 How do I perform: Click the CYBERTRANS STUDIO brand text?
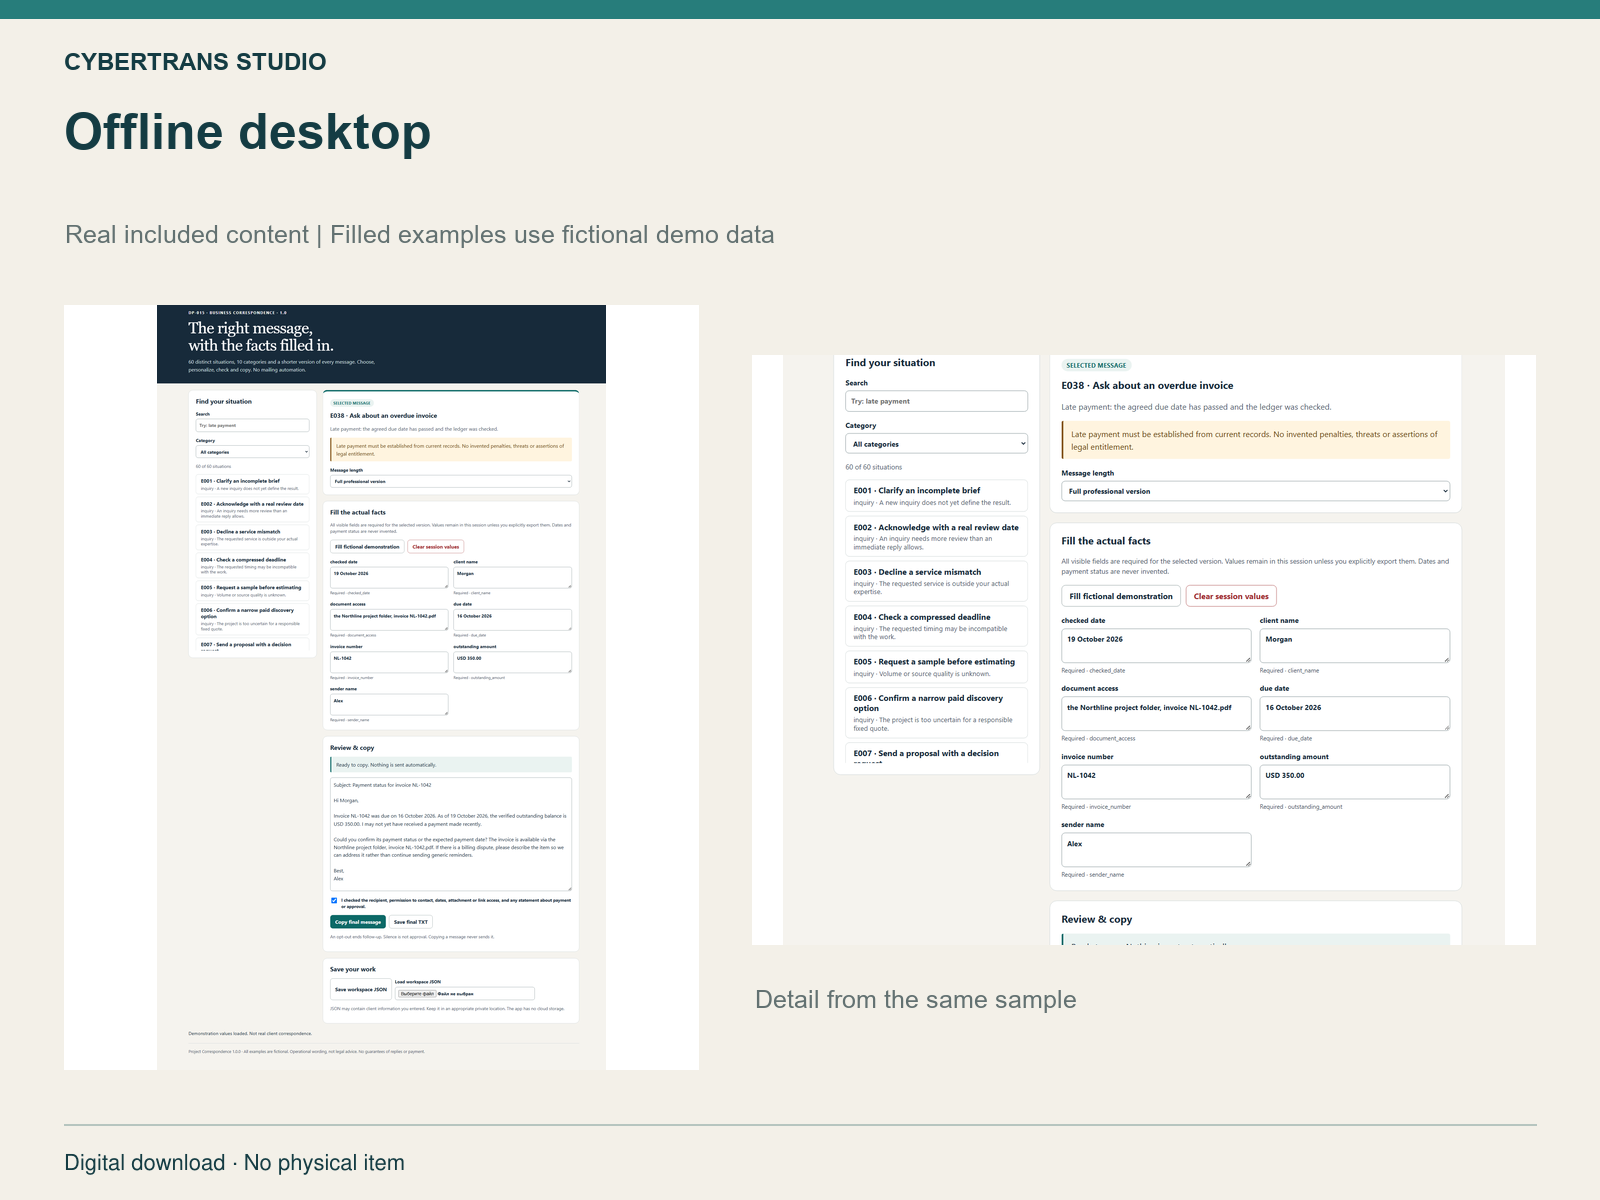pyautogui.click(x=195, y=62)
